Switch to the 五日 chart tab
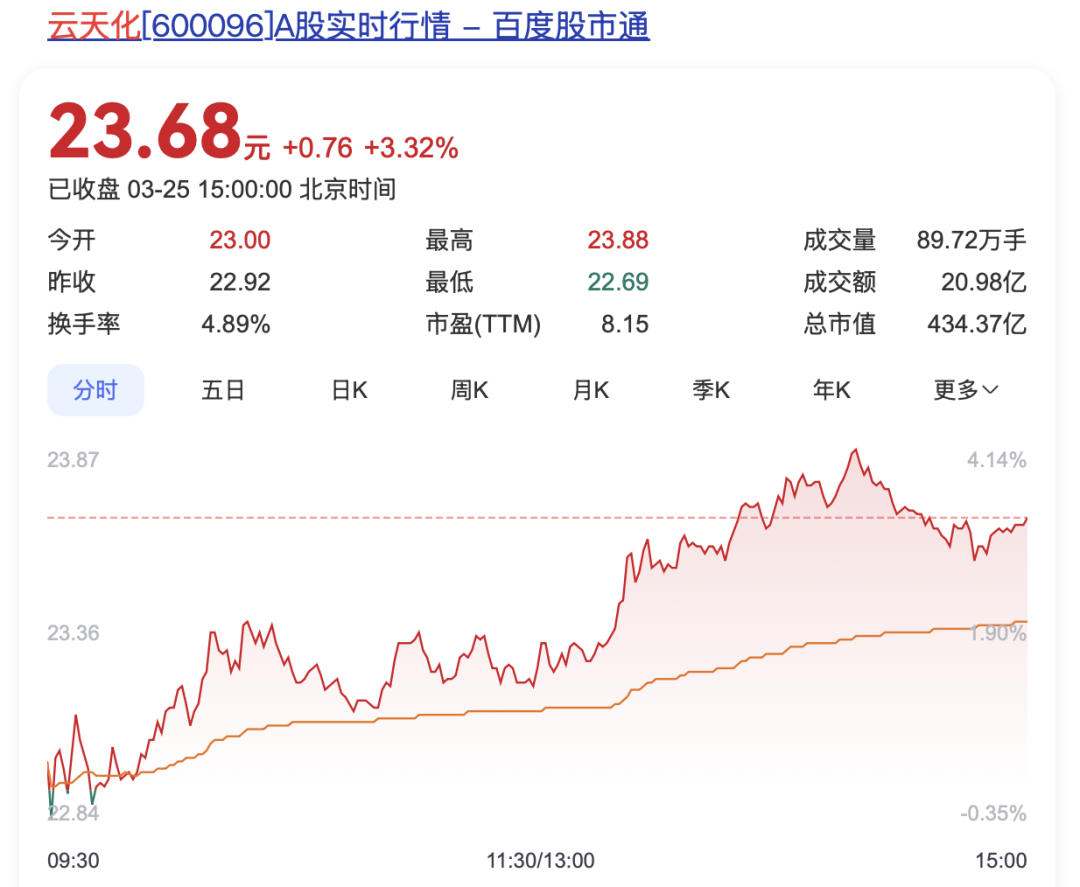Viewport: 1080px width, 887px height. [223, 390]
